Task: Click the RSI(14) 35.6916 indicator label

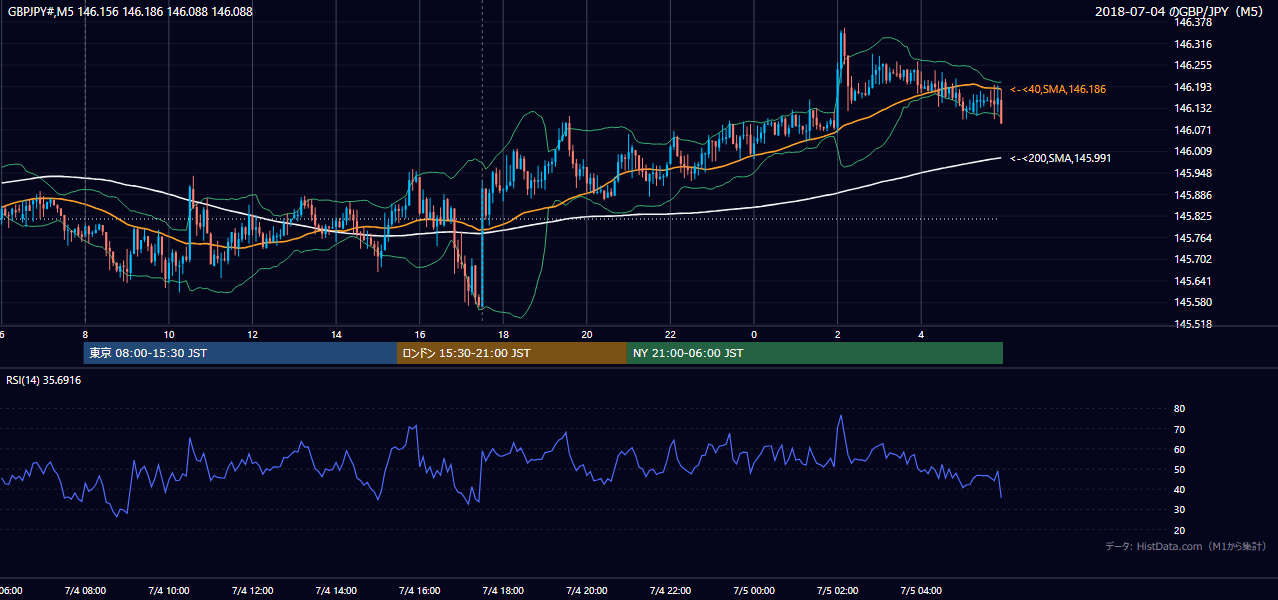Action: (44, 380)
